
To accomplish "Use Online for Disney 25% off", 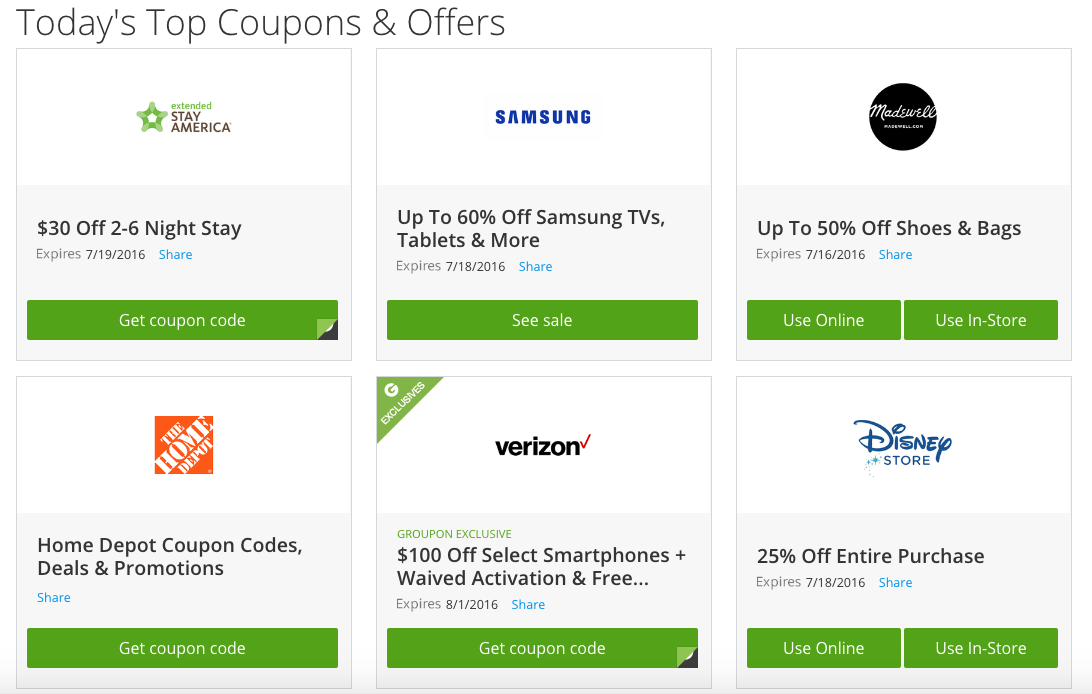I will 823,648.
